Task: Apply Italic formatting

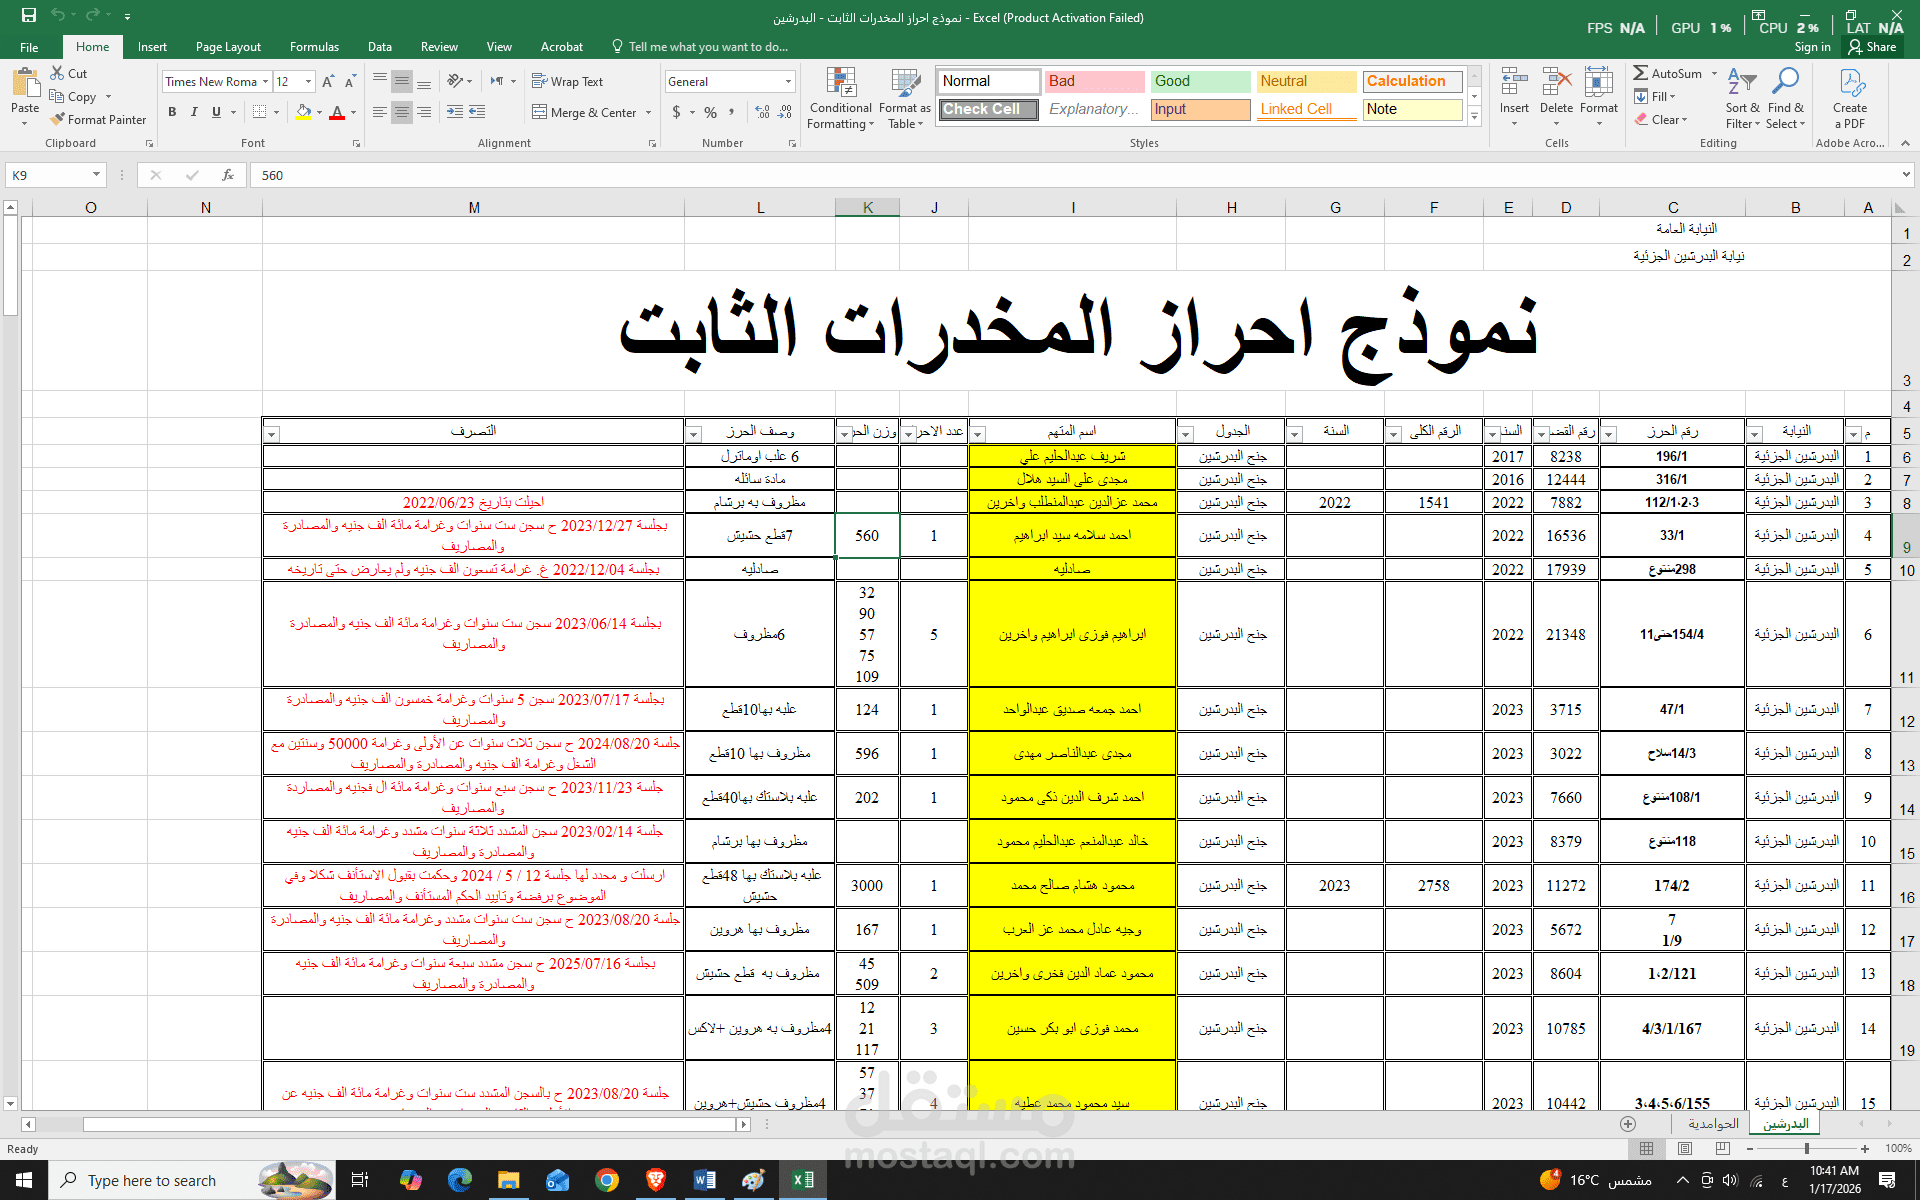Action: 194,112
